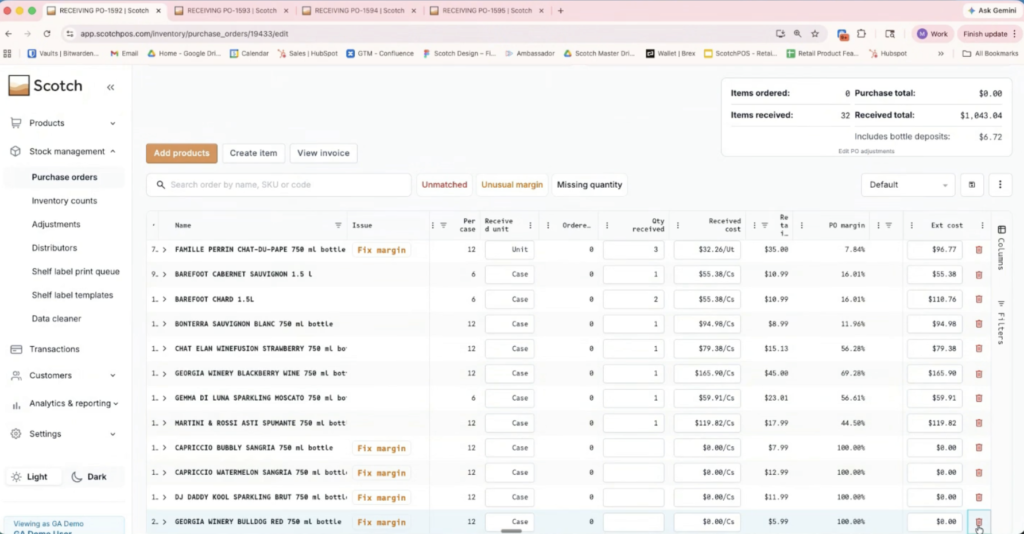Delete the BONTERRA SAUVIGNON BLANC row
This screenshot has width=1024, height=534.
pyautogui.click(x=978, y=324)
